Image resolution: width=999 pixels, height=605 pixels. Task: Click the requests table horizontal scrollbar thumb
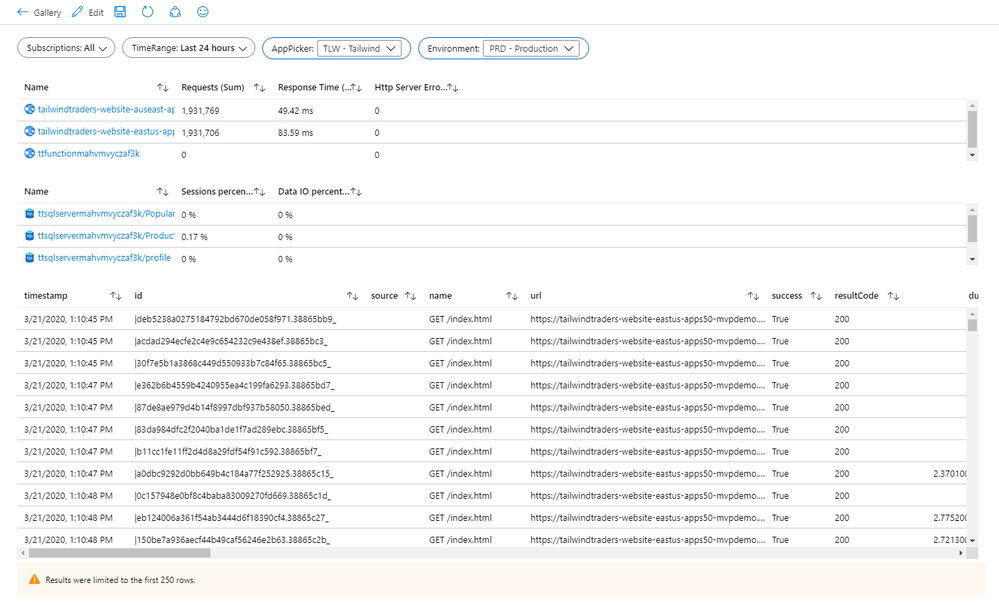tap(119, 553)
